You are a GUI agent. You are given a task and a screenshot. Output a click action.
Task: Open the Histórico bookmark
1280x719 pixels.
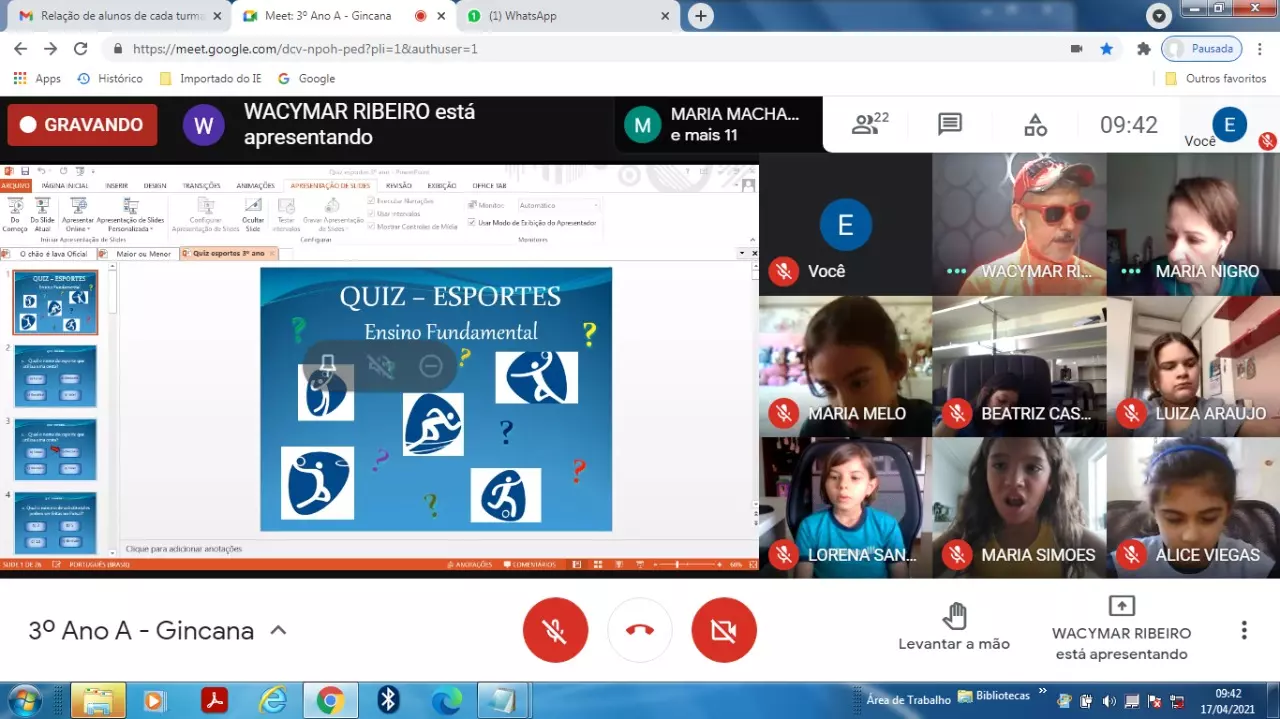coord(110,78)
